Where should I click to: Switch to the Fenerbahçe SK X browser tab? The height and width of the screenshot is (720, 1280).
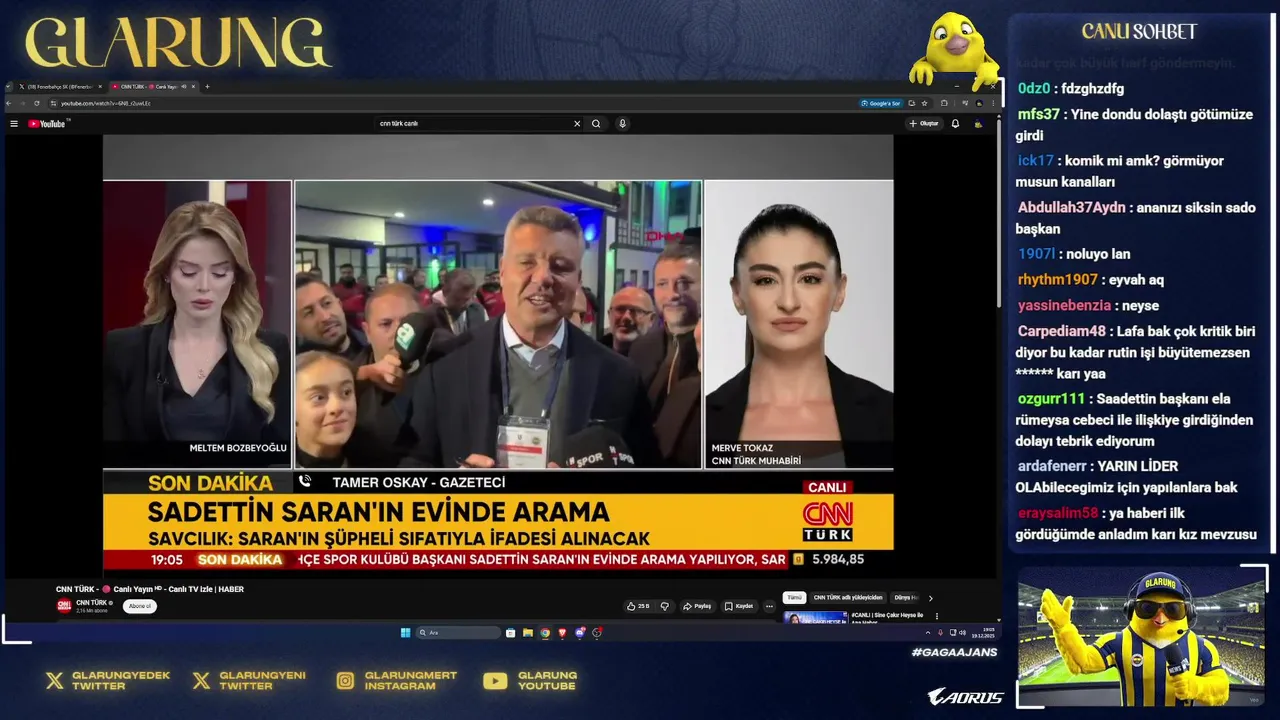coord(58,87)
